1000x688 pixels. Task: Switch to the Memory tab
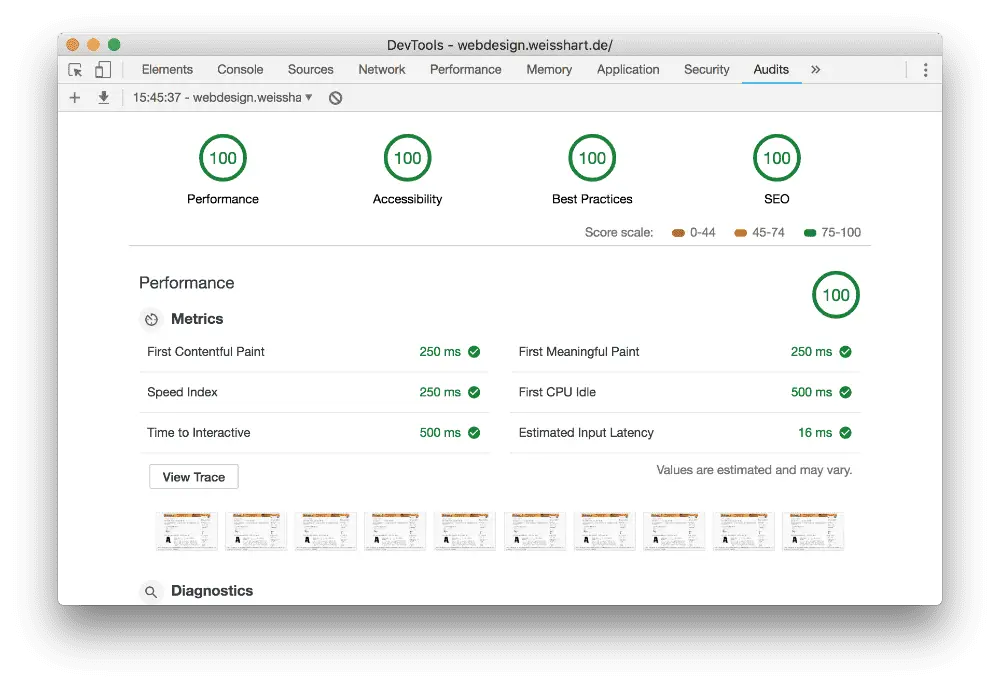(549, 70)
